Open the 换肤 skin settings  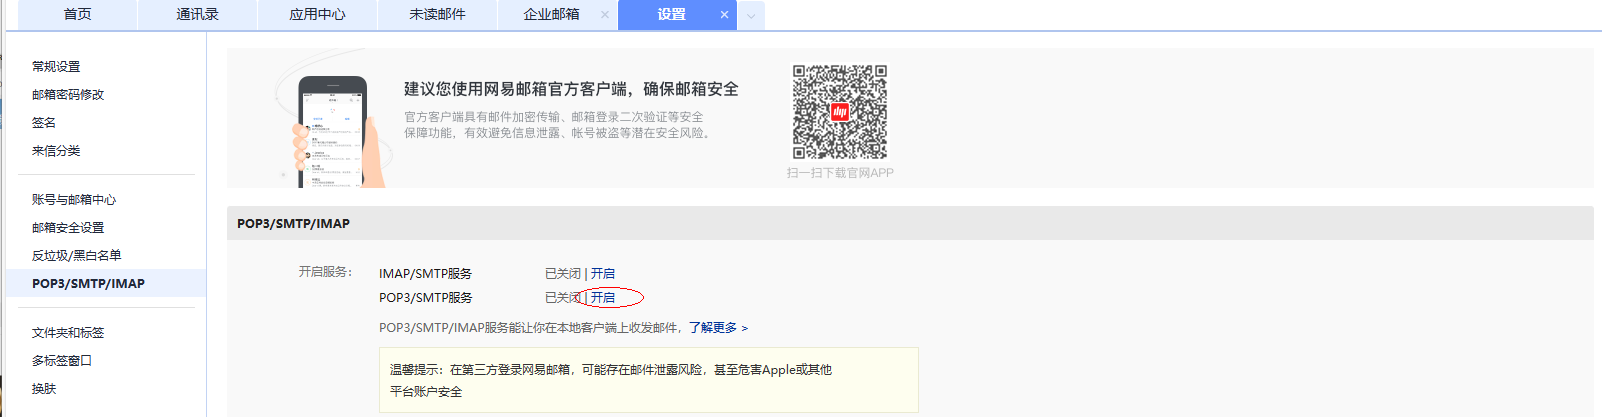44,389
